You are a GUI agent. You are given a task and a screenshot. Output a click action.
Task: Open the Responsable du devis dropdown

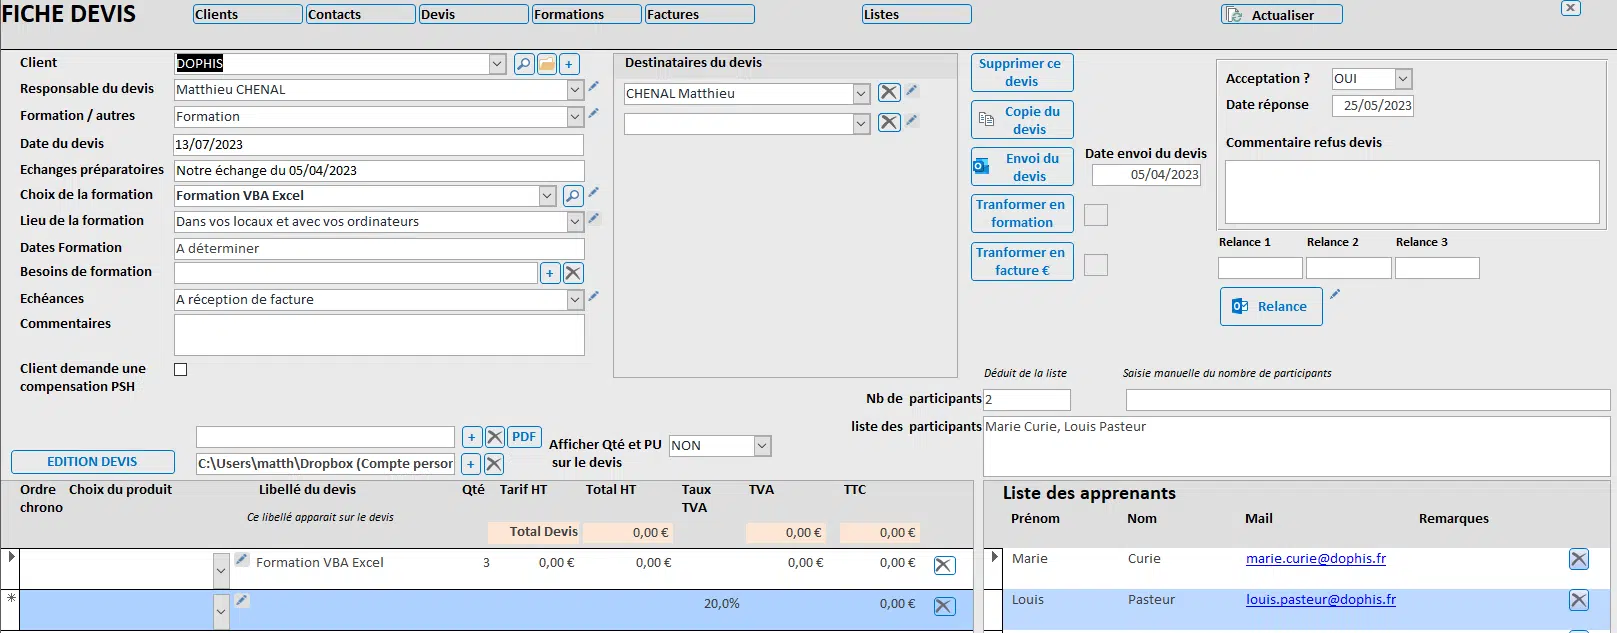click(x=575, y=90)
